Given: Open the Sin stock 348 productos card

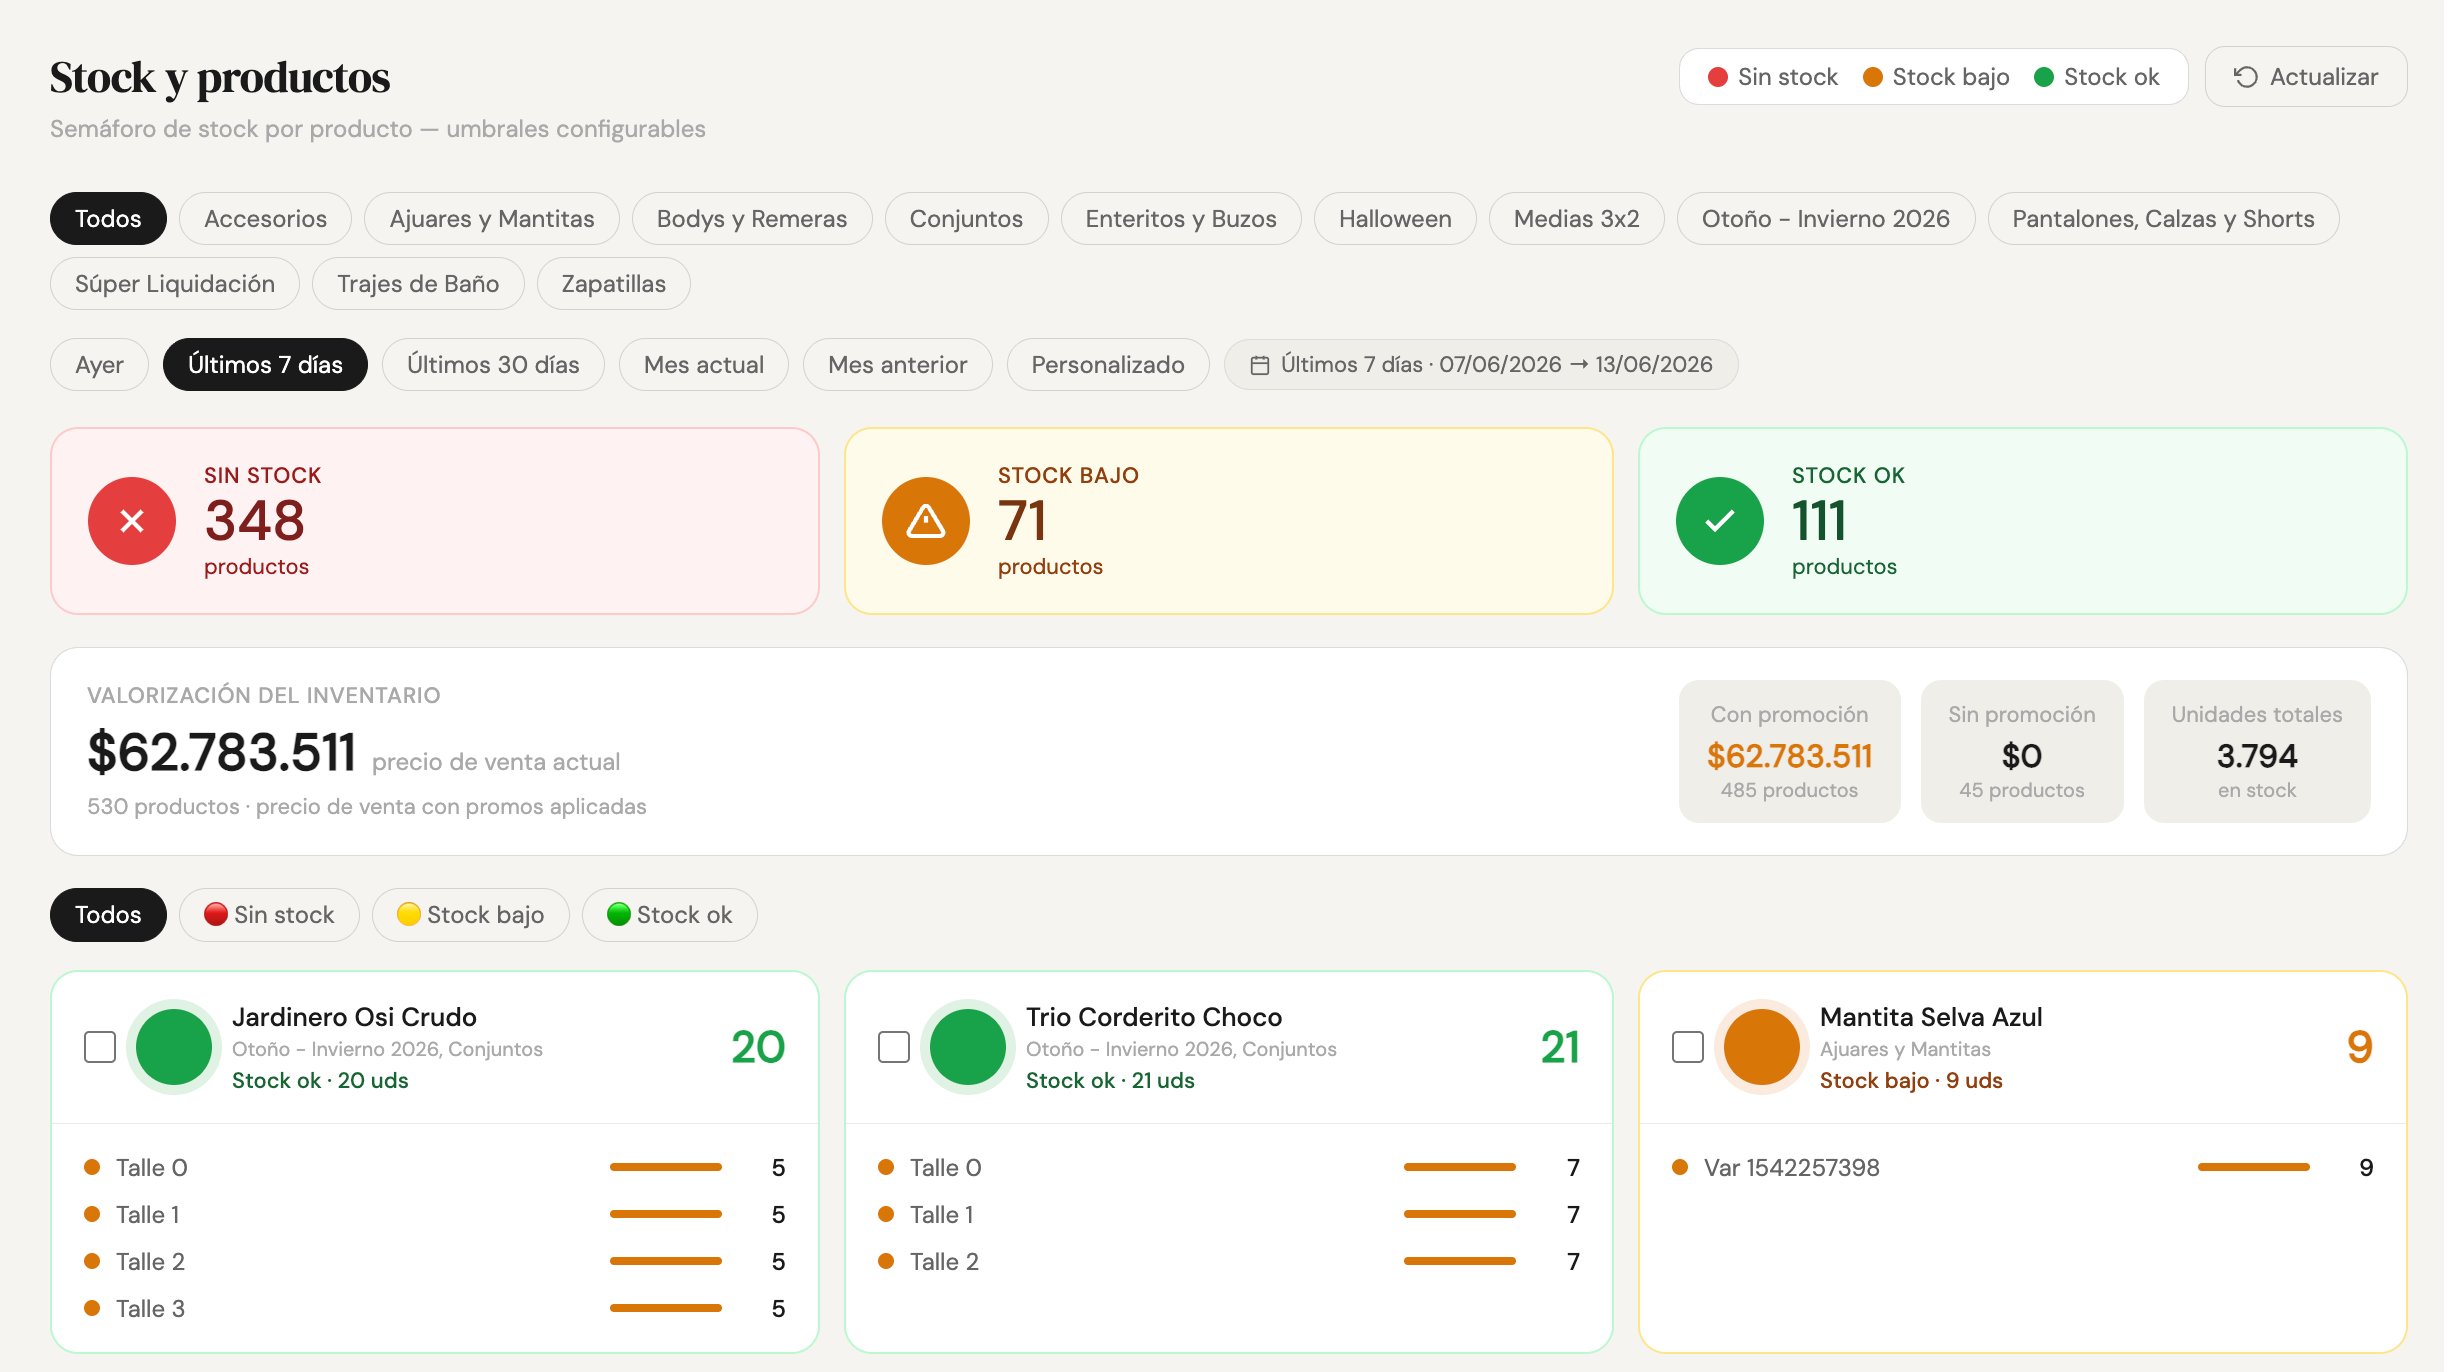Looking at the screenshot, I should (435, 521).
